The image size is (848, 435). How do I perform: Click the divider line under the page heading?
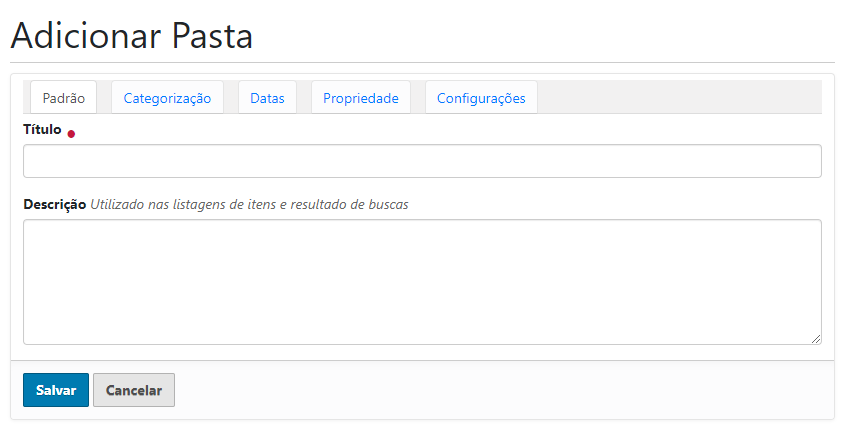(422, 63)
